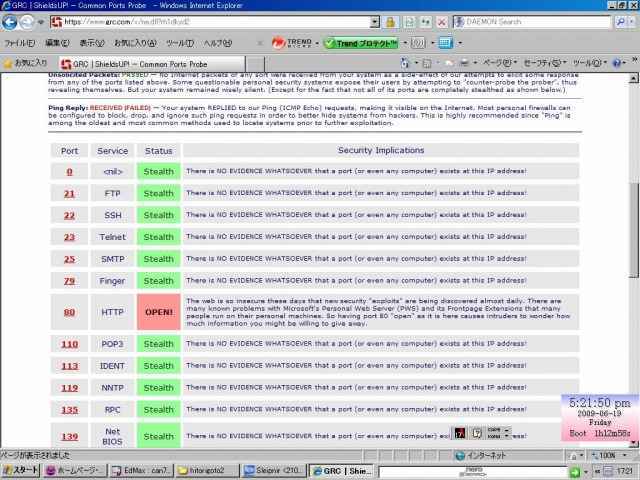Click the compatibility view page icon
The image size is (640, 480).
pos(409,22)
